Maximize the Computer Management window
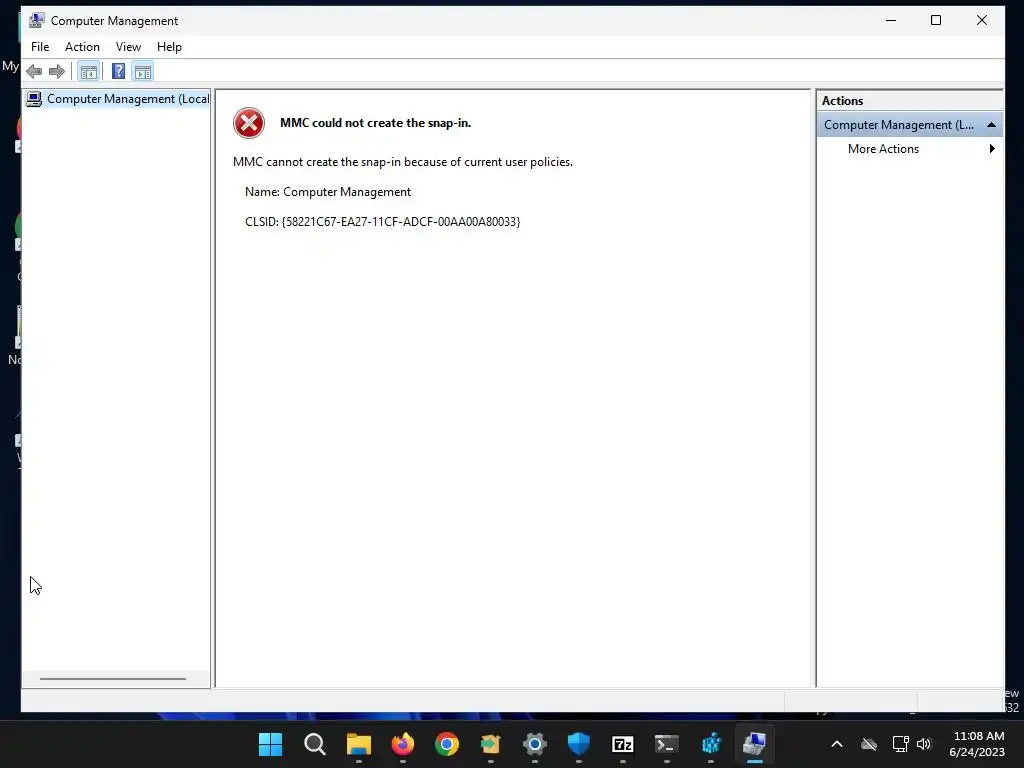 [936, 20]
